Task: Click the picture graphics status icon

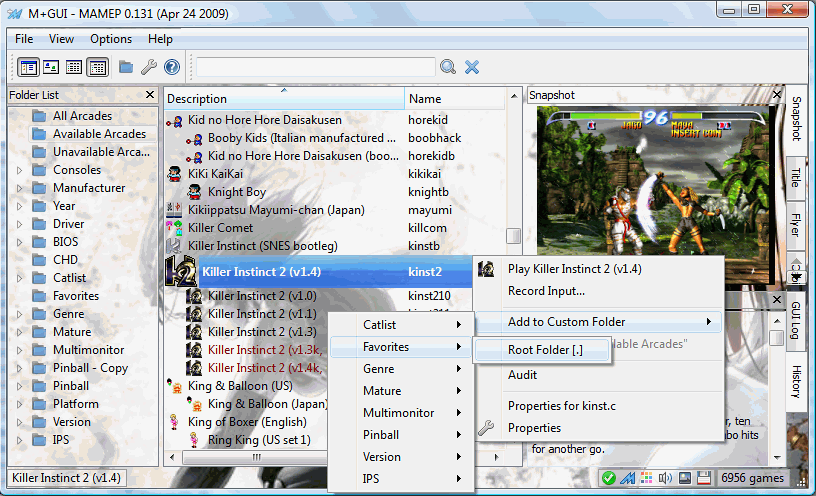Action: tap(685, 478)
